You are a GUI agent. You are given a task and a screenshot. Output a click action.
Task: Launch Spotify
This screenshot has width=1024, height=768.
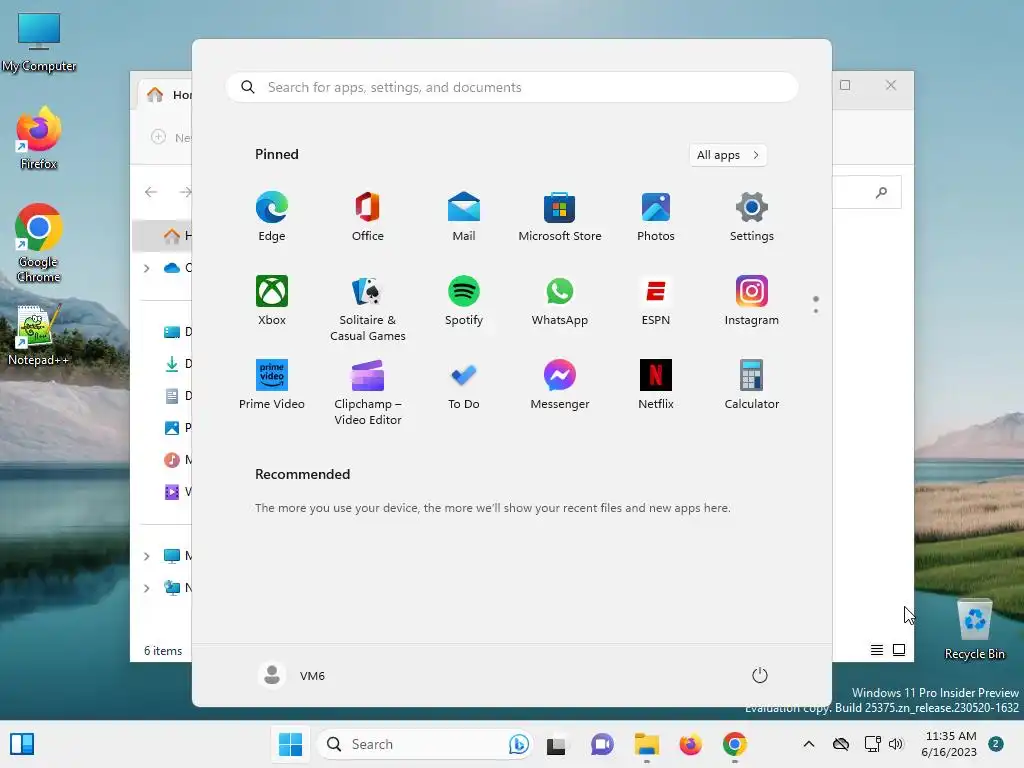[x=464, y=300]
